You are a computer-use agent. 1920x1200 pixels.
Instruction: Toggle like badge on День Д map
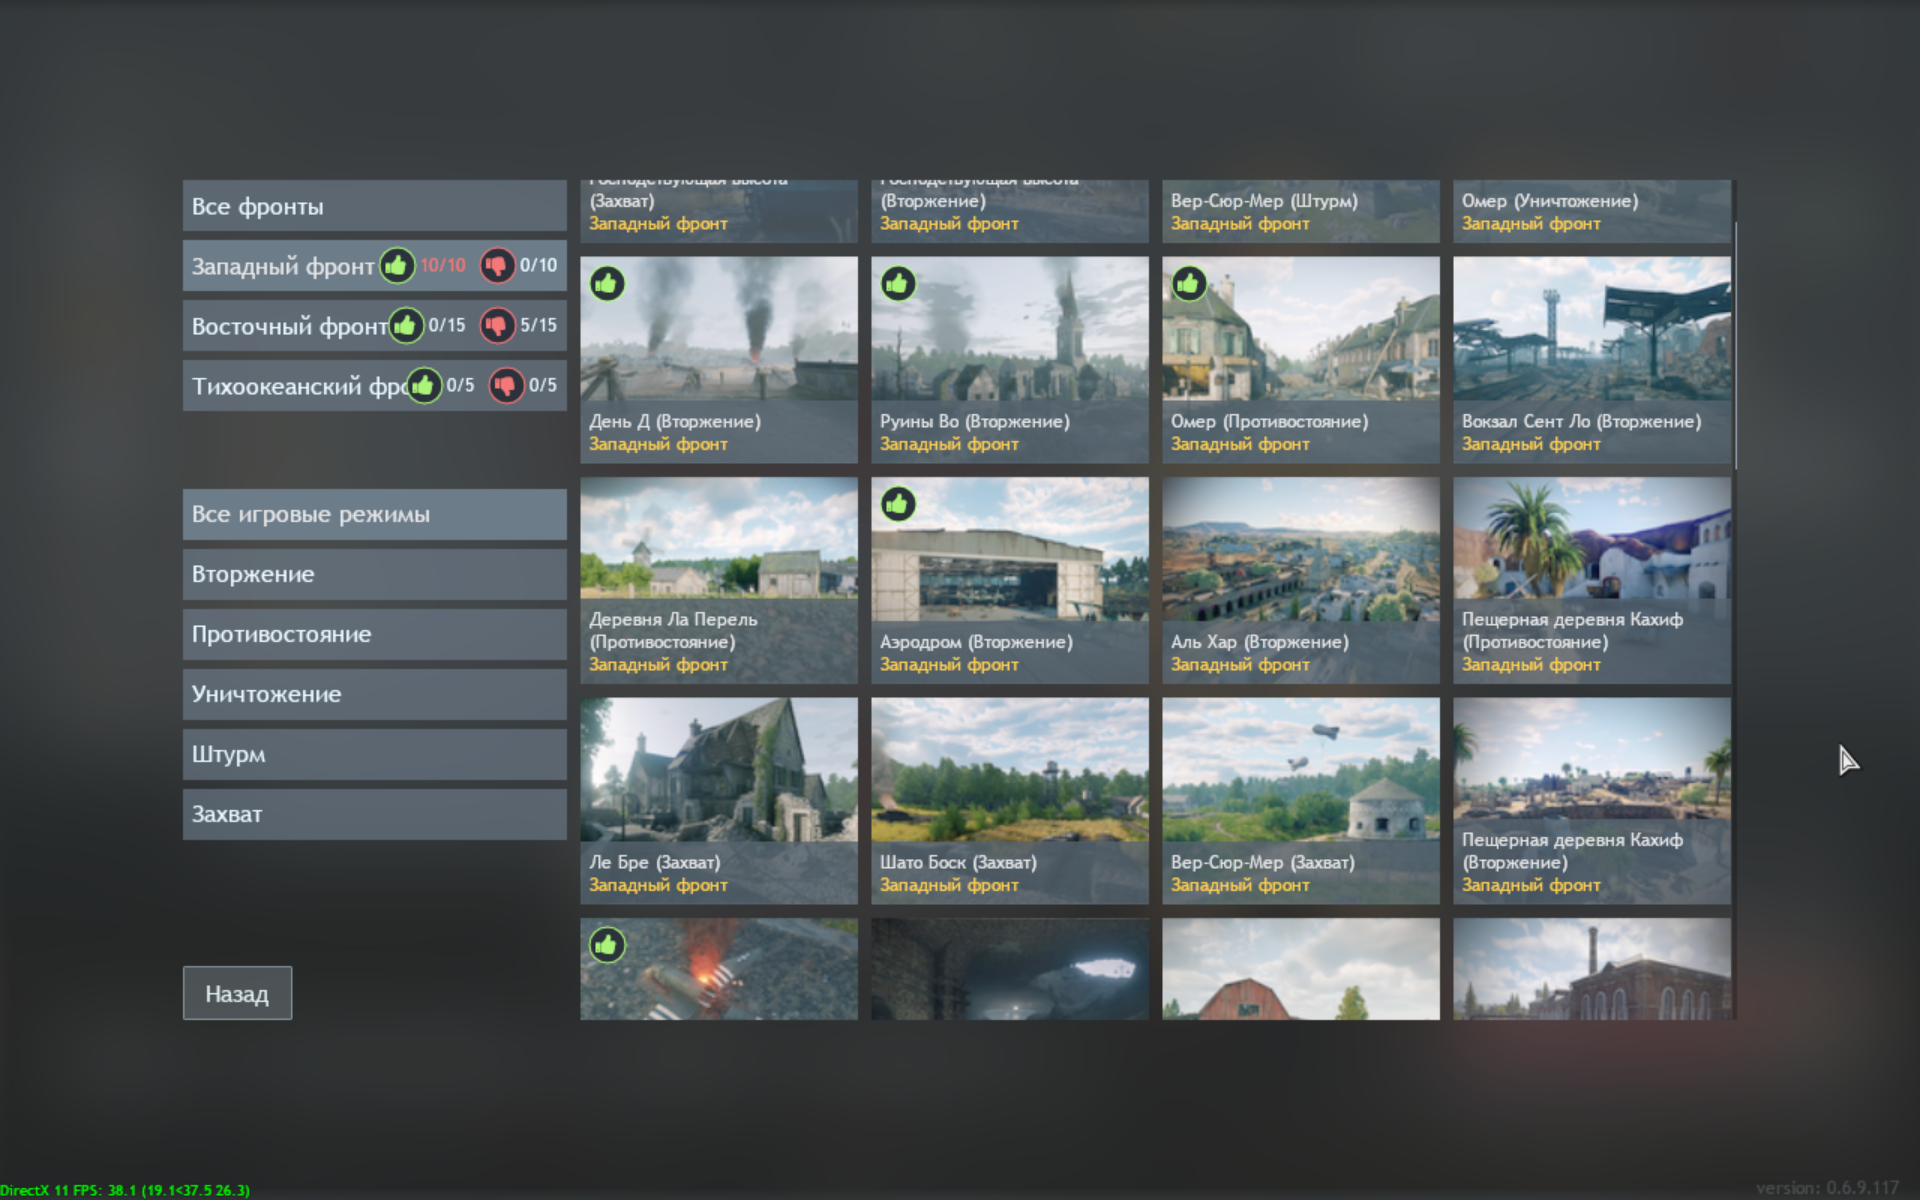[x=607, y=284]
